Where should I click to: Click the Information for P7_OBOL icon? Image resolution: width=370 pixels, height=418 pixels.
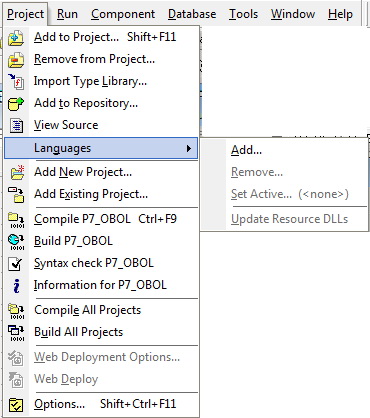[x=16, y=286]
